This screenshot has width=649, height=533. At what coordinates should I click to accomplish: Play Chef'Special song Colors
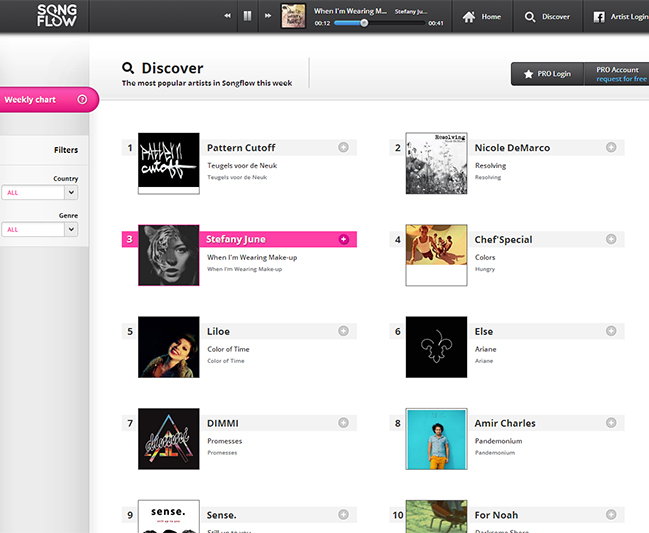click(x=485, y=257)
